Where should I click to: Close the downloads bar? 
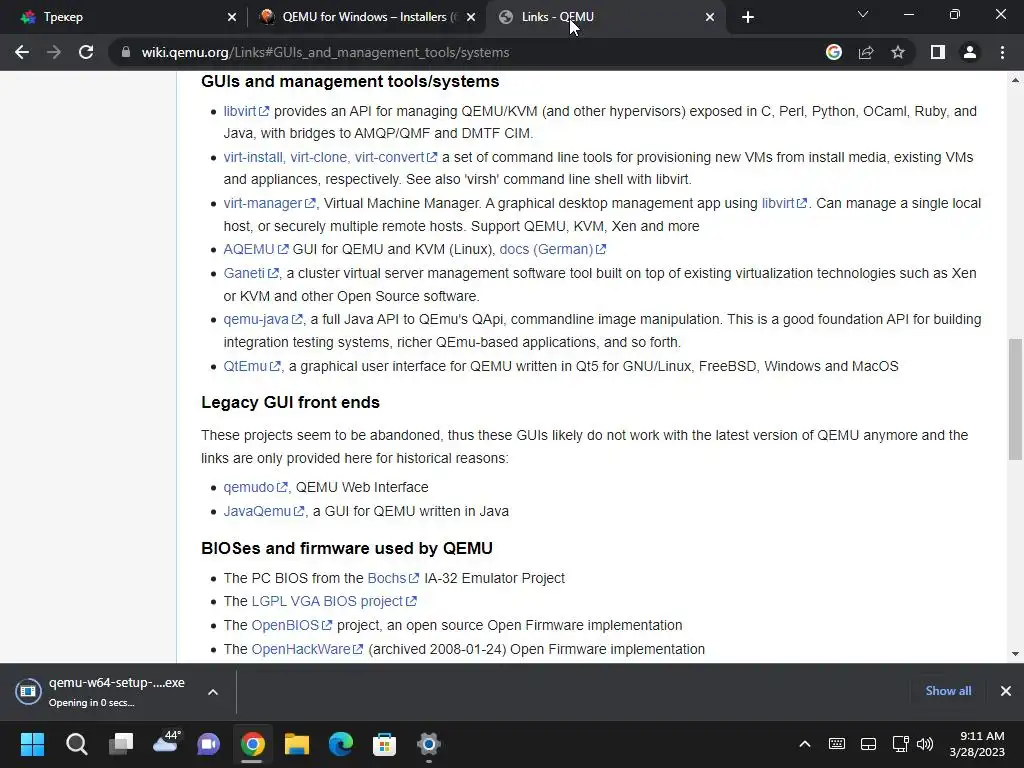[x=1006, y=691]
